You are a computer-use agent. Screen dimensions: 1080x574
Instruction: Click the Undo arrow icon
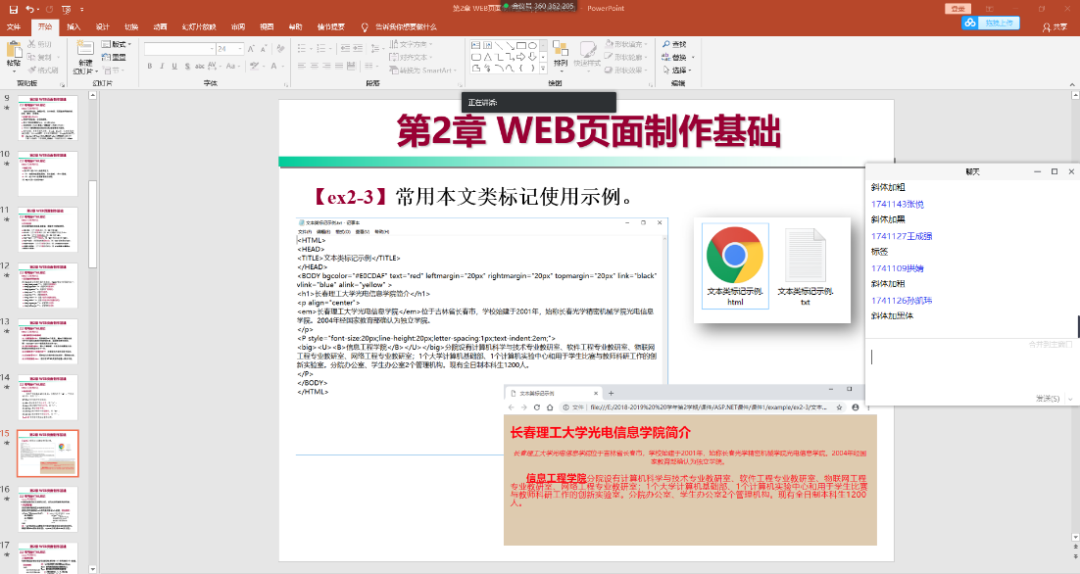point(31,8)
